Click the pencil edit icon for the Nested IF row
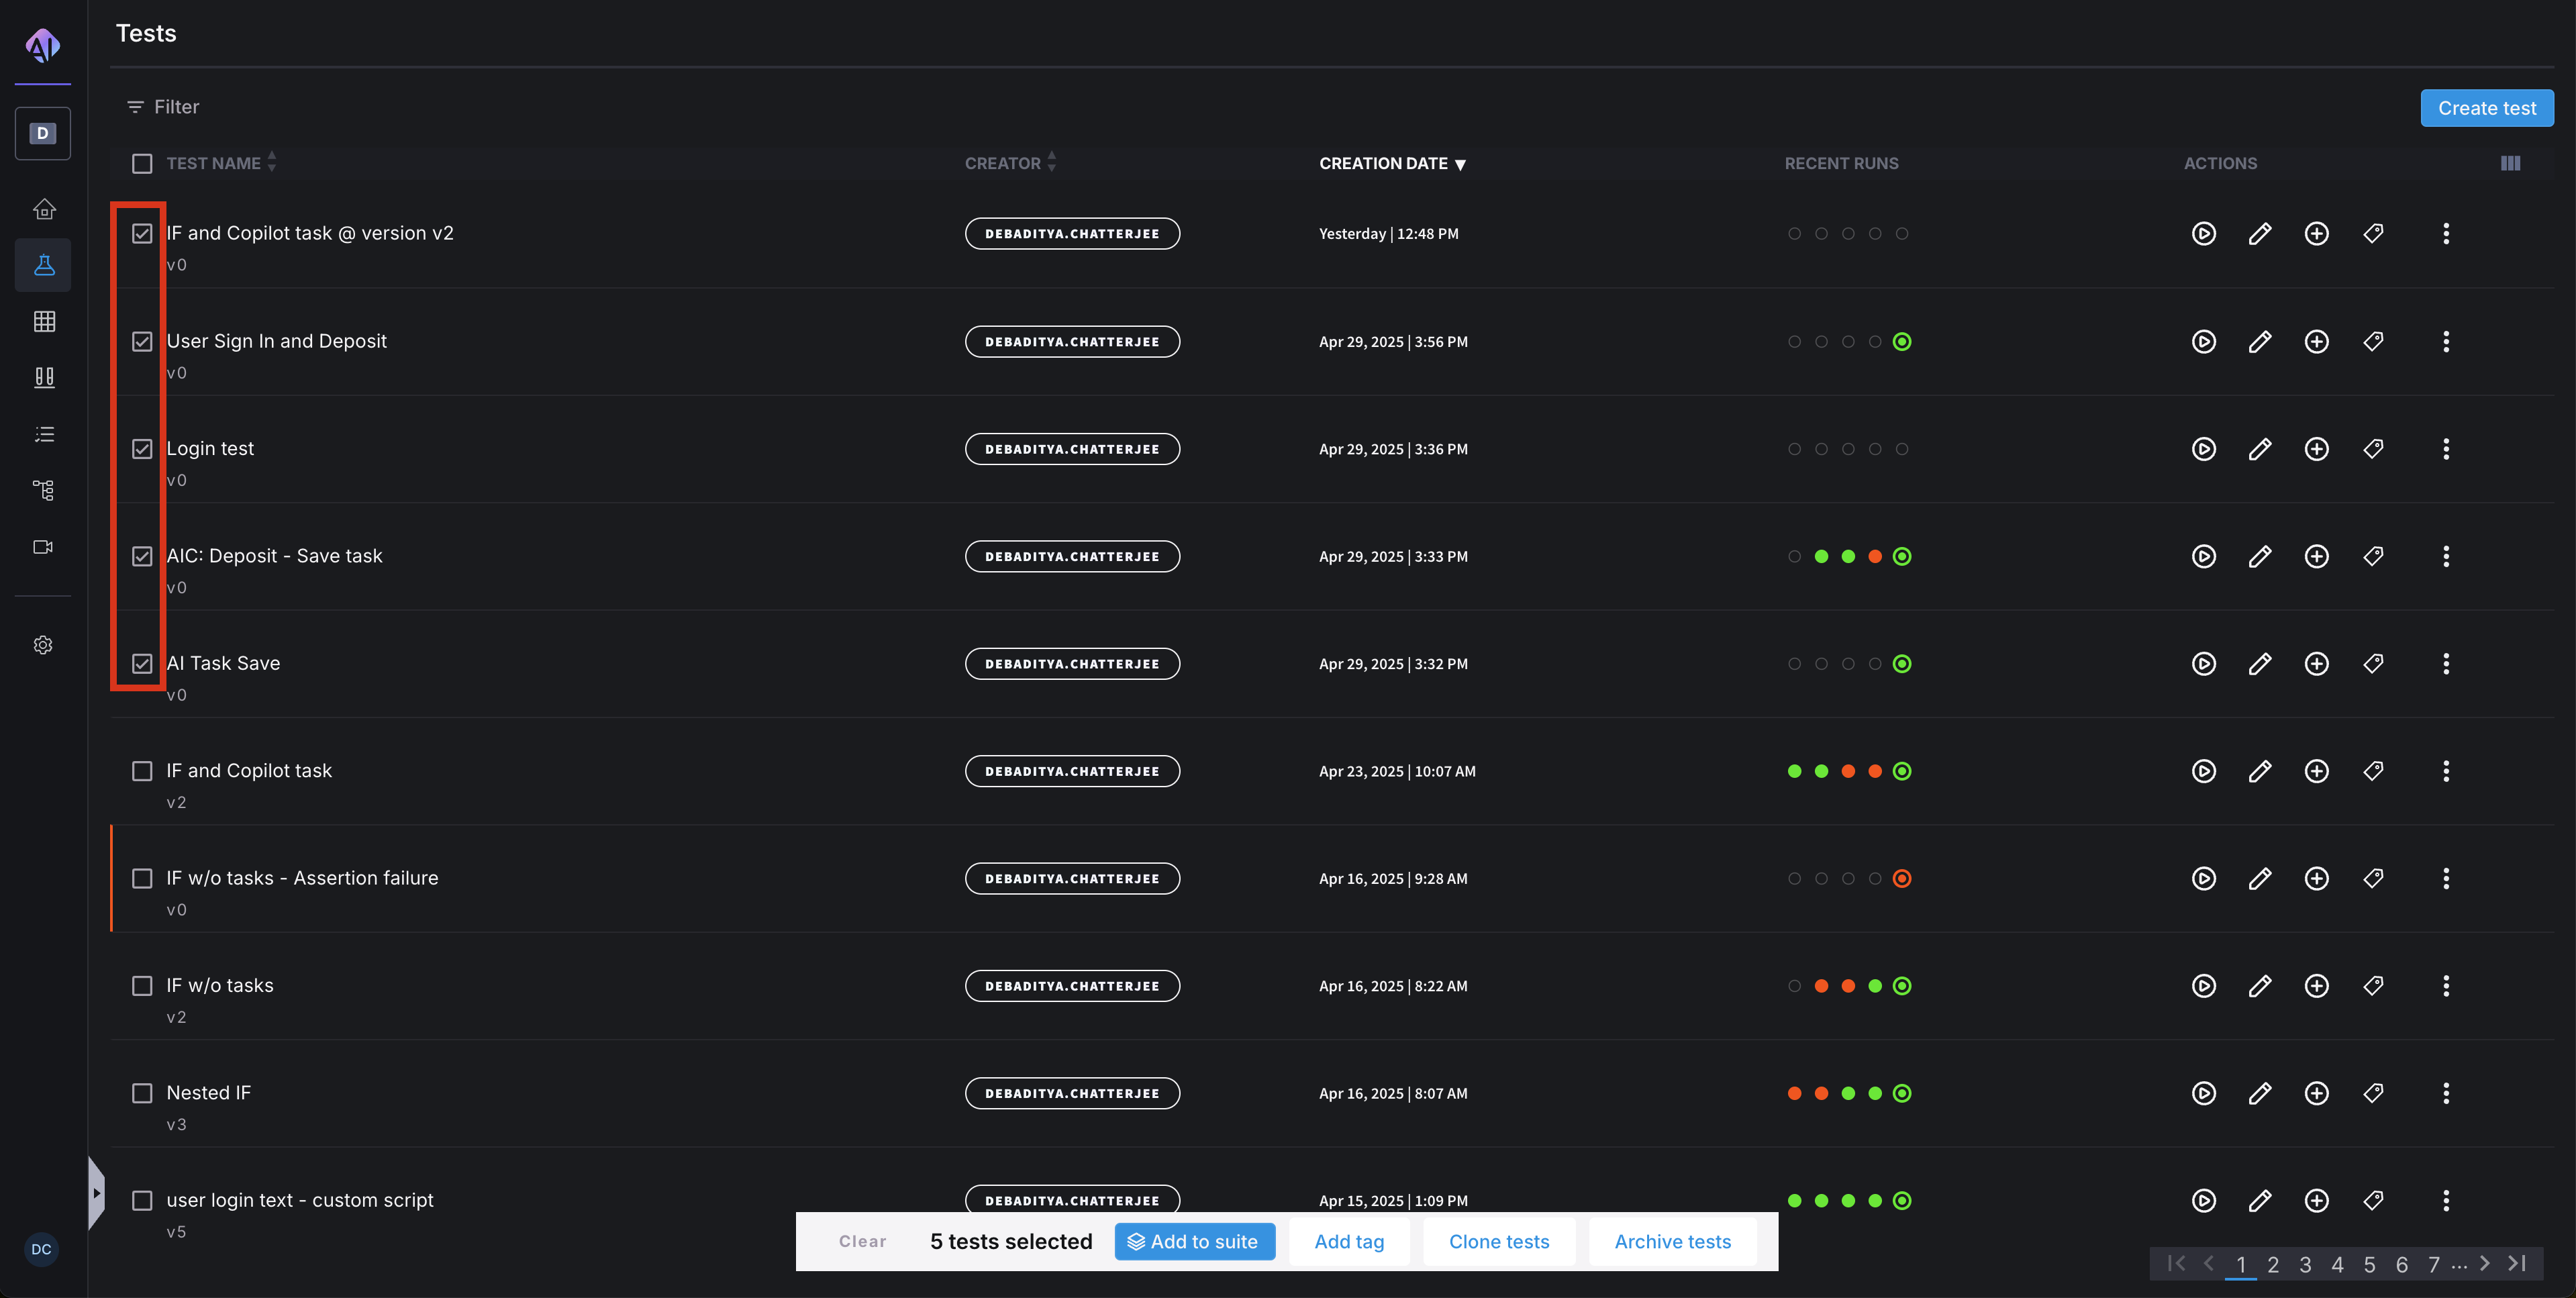This screenshot has width=2576, height=1298. coord(2260,1093)
